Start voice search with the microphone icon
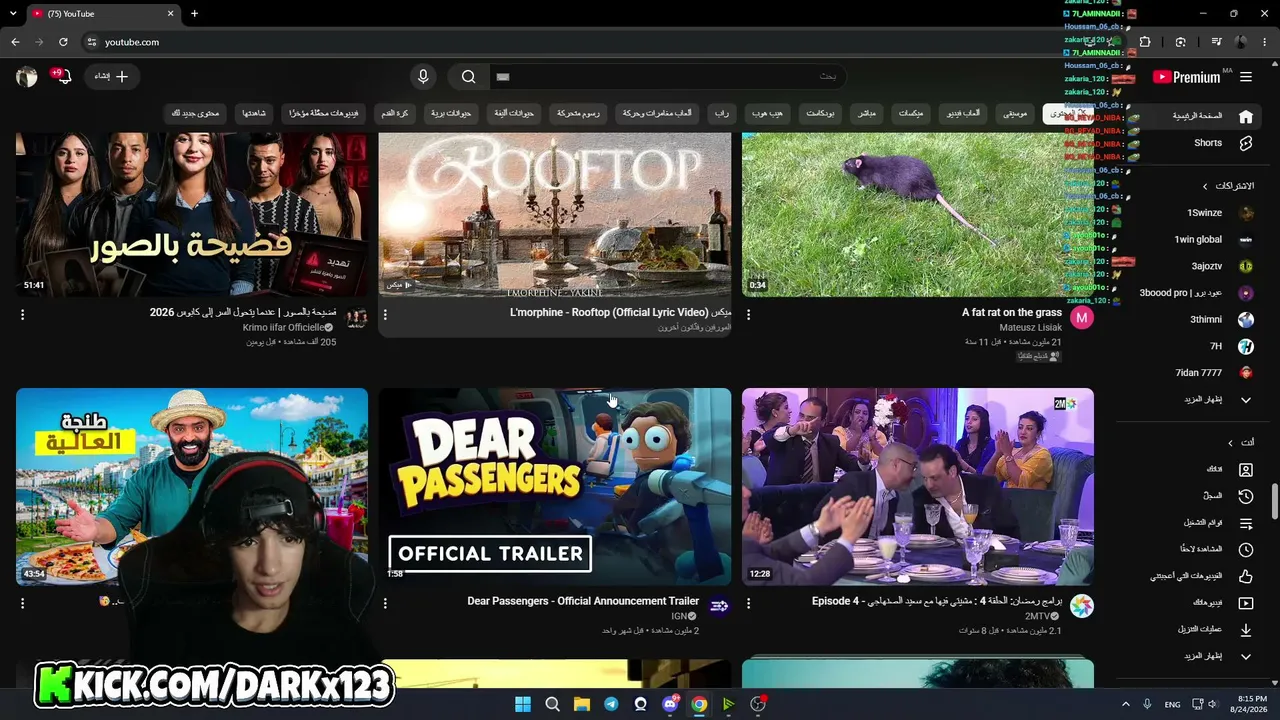1280x720 pixels. point(423,77)
